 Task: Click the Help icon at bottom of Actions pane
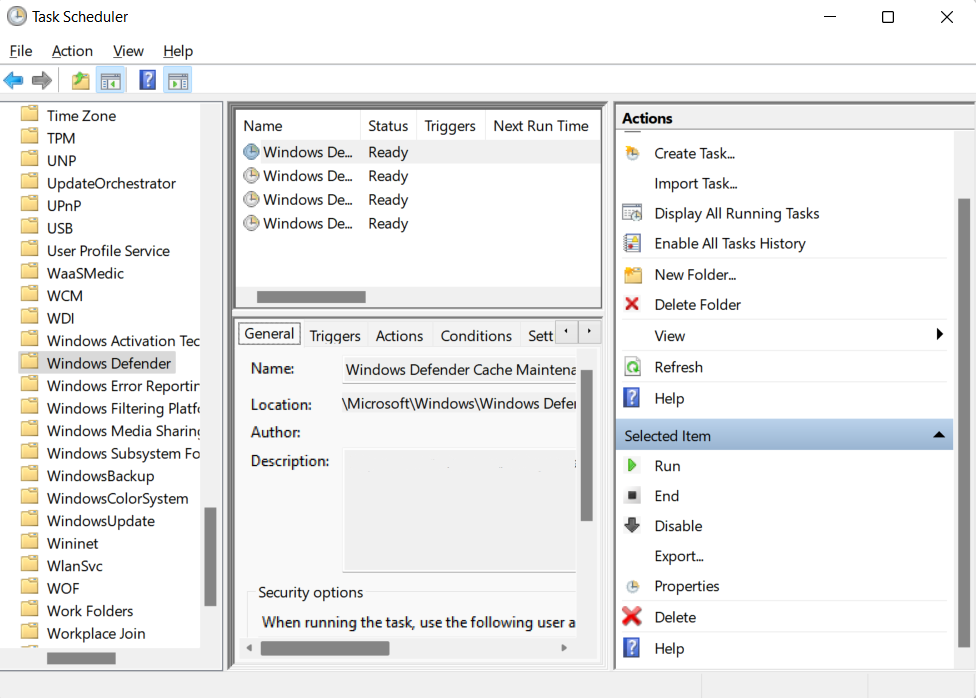[632, 648]
